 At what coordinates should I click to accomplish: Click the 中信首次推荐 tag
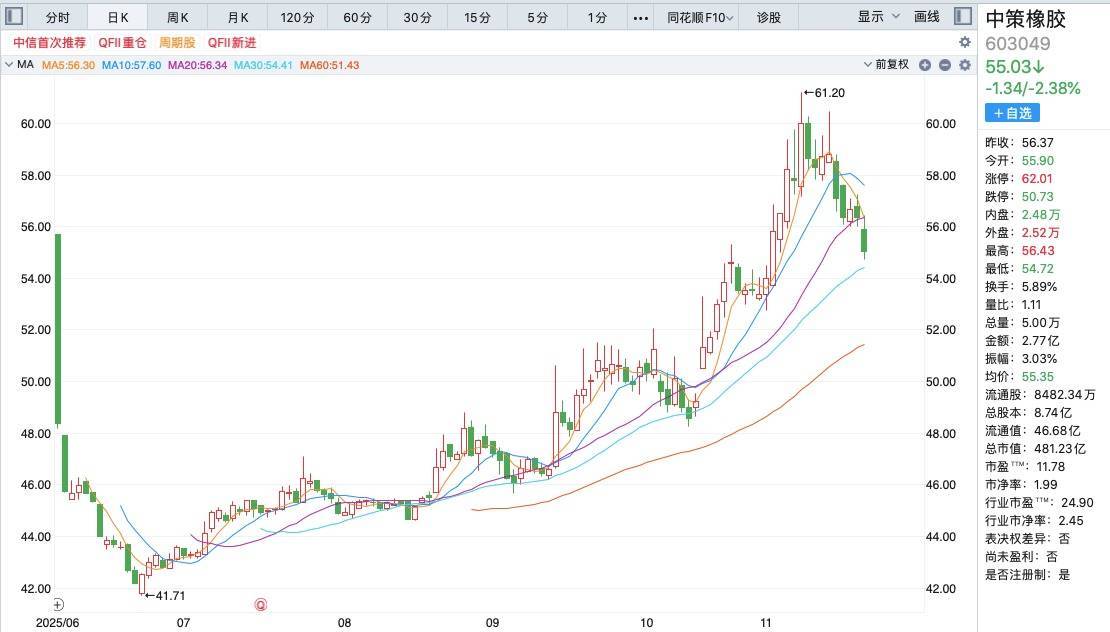click(49, 42)
